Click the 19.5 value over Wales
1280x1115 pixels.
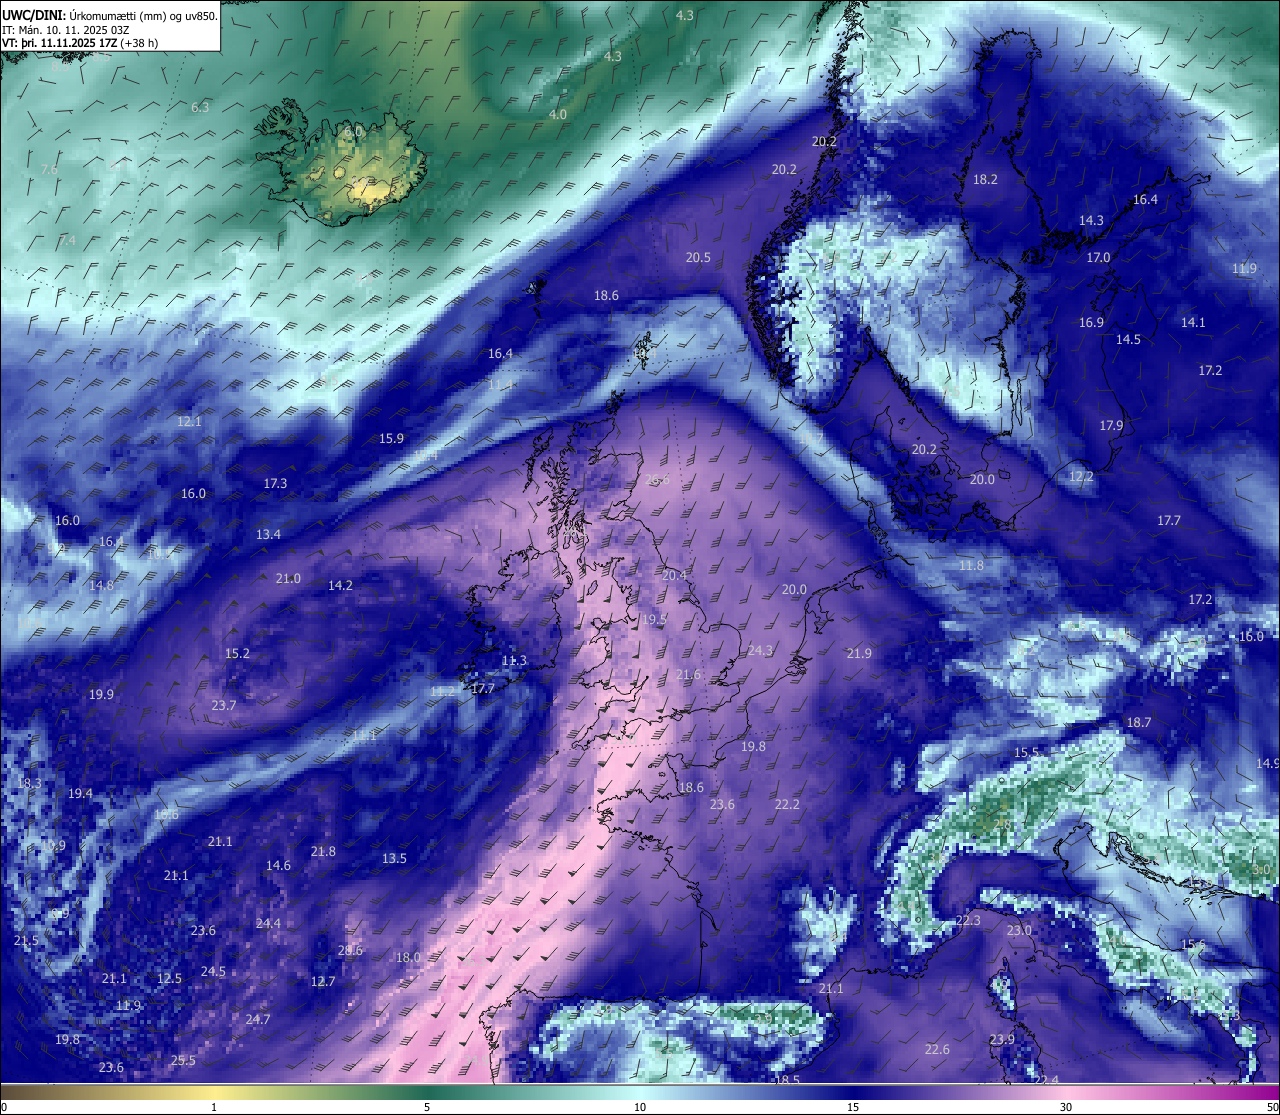(x=654, y=620)
